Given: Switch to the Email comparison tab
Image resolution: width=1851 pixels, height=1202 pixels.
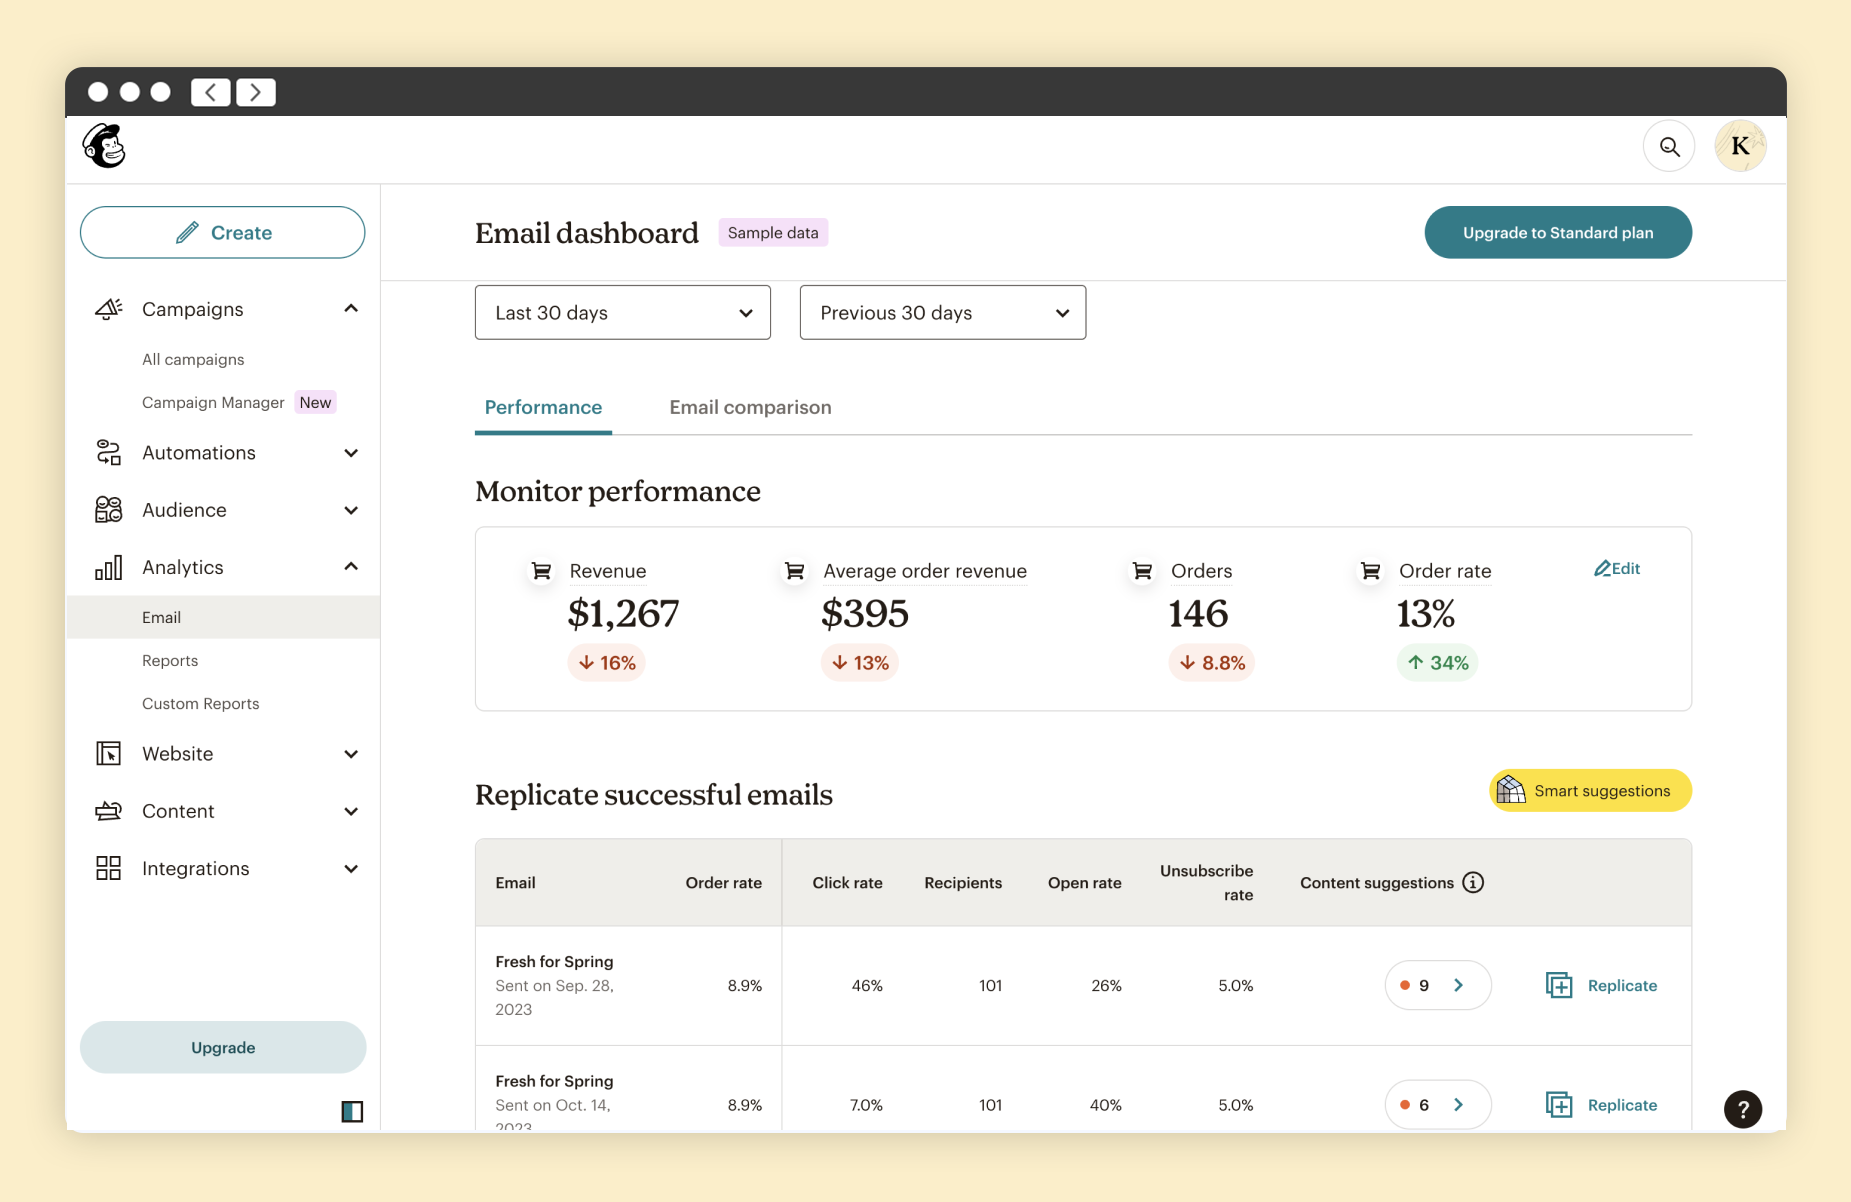Looking at the screenshot, I should (x=750, y=407).
